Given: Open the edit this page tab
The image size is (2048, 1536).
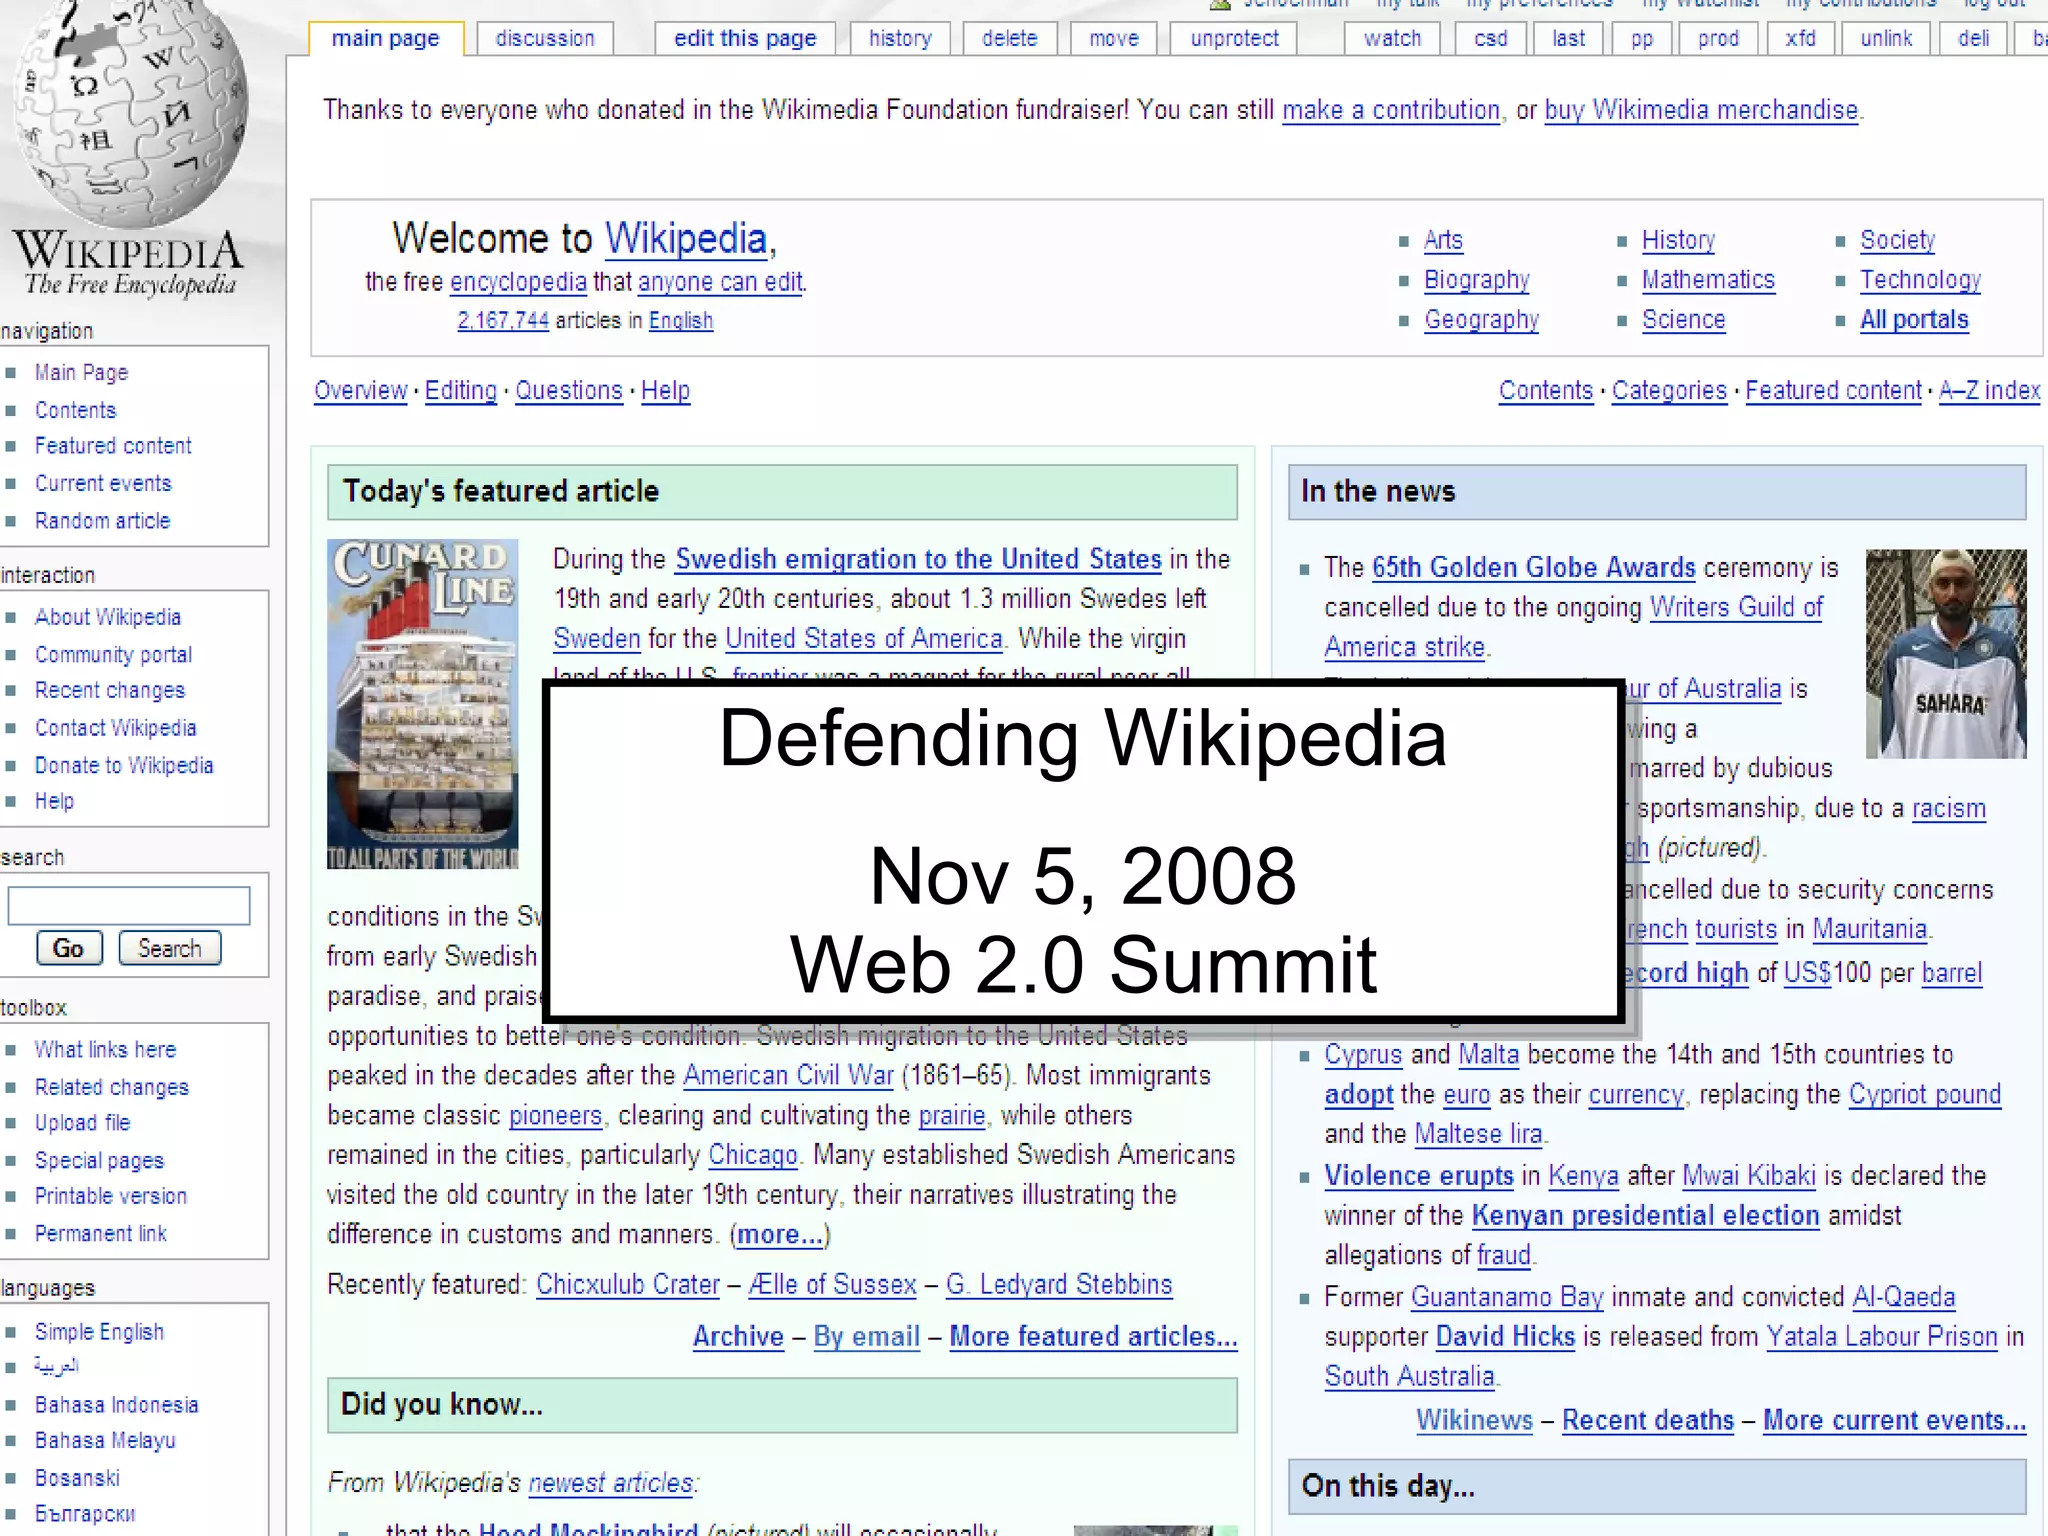Looking at the screenshot, I should coord(745,39).
